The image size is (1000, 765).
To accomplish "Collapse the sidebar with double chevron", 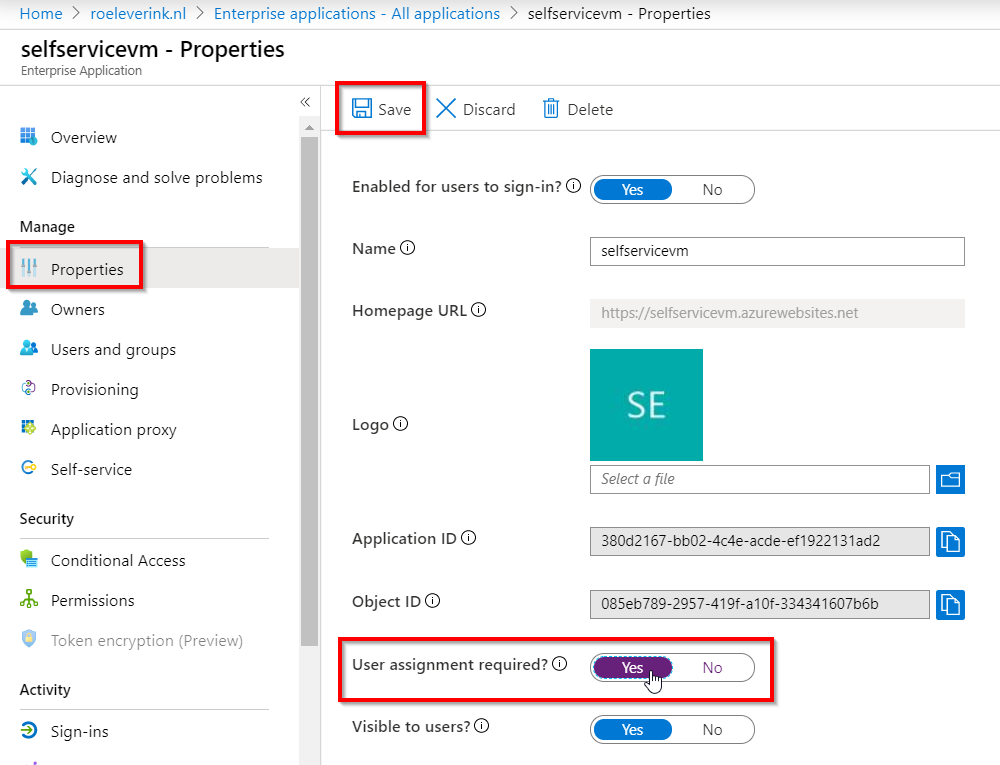I will click(305, 102).
